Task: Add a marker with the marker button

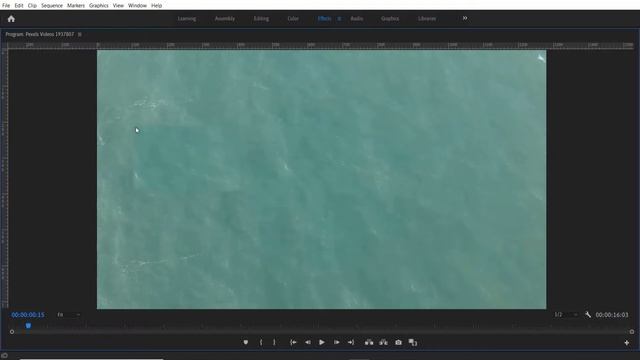Action: pyautogui.click(x=246, y=342)
